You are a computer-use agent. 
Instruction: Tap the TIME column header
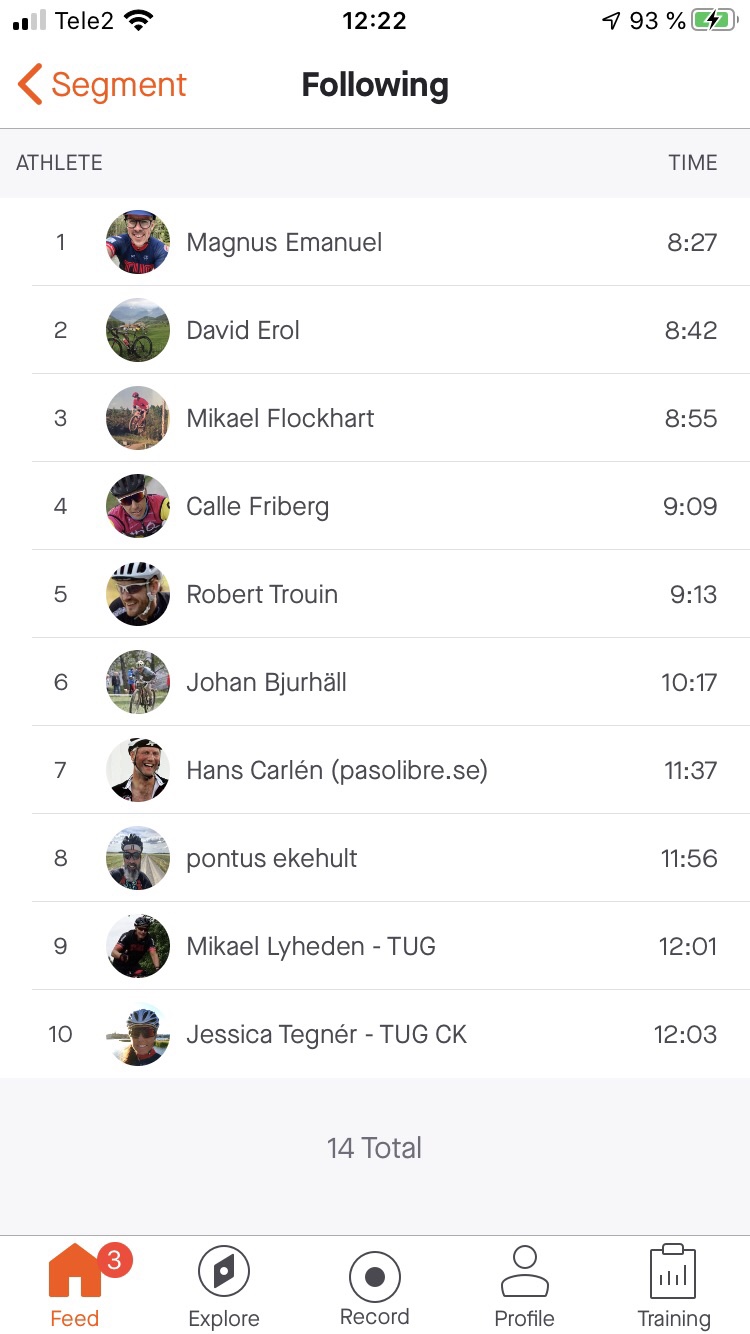692,163
